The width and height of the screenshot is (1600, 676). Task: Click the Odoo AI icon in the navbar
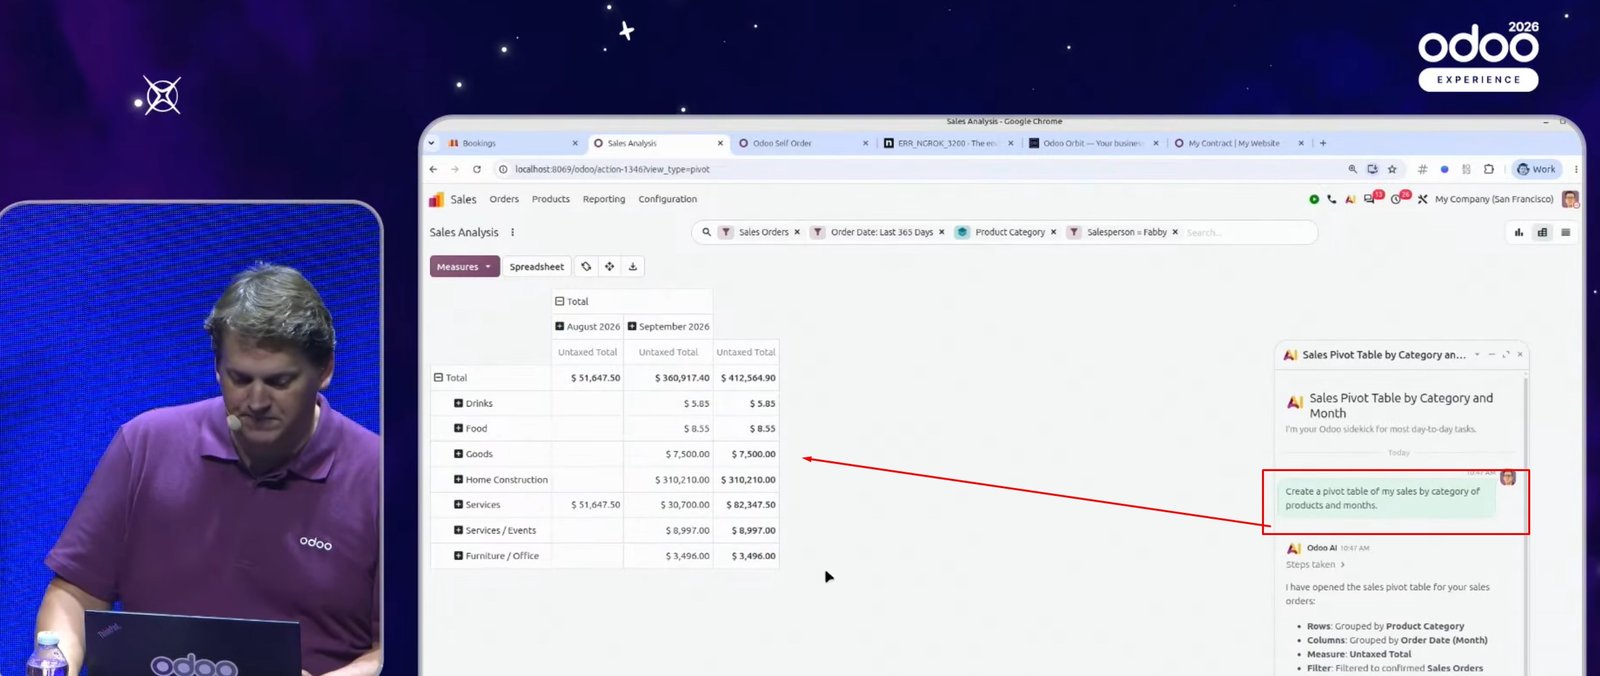[x=1350, y=199]
